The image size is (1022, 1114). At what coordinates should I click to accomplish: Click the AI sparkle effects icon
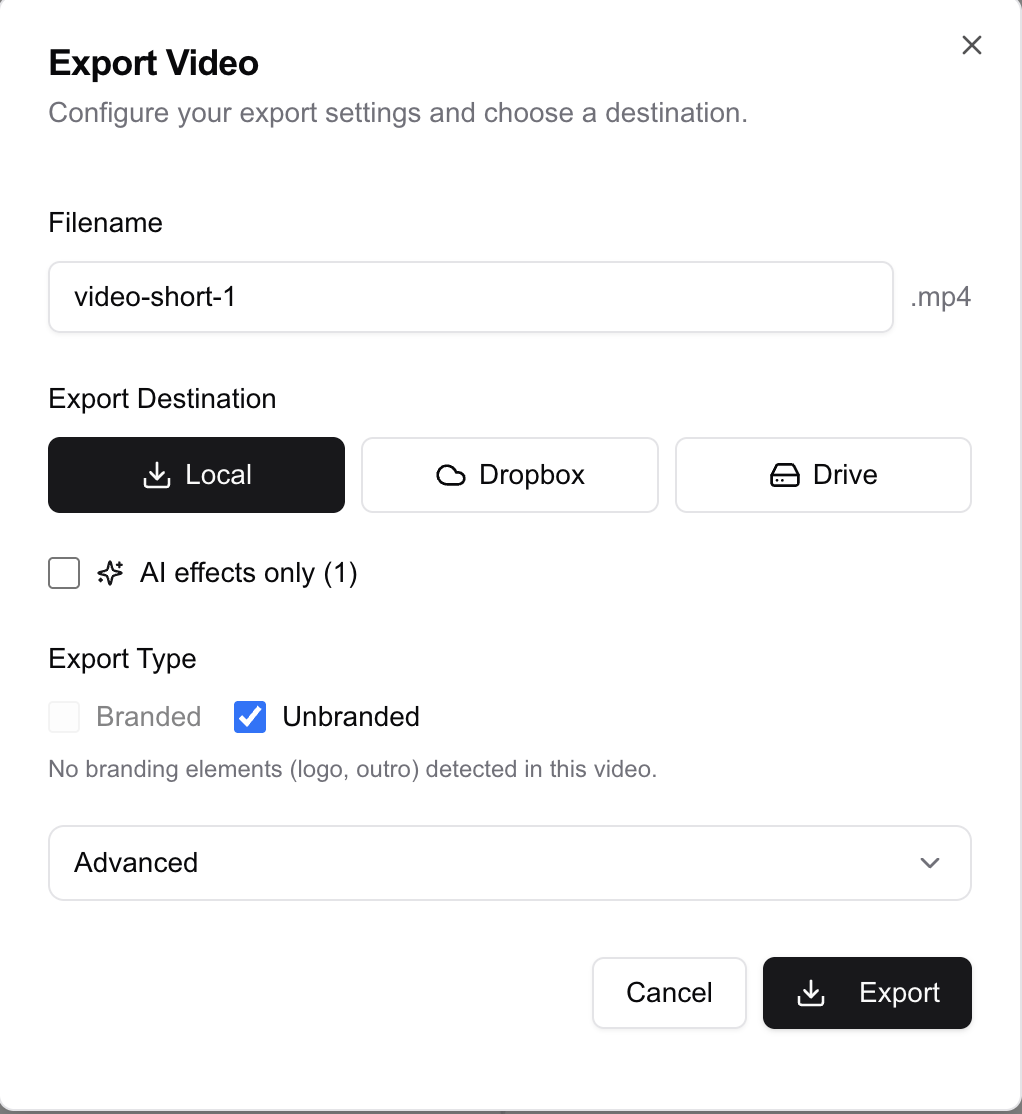(108, 572)
